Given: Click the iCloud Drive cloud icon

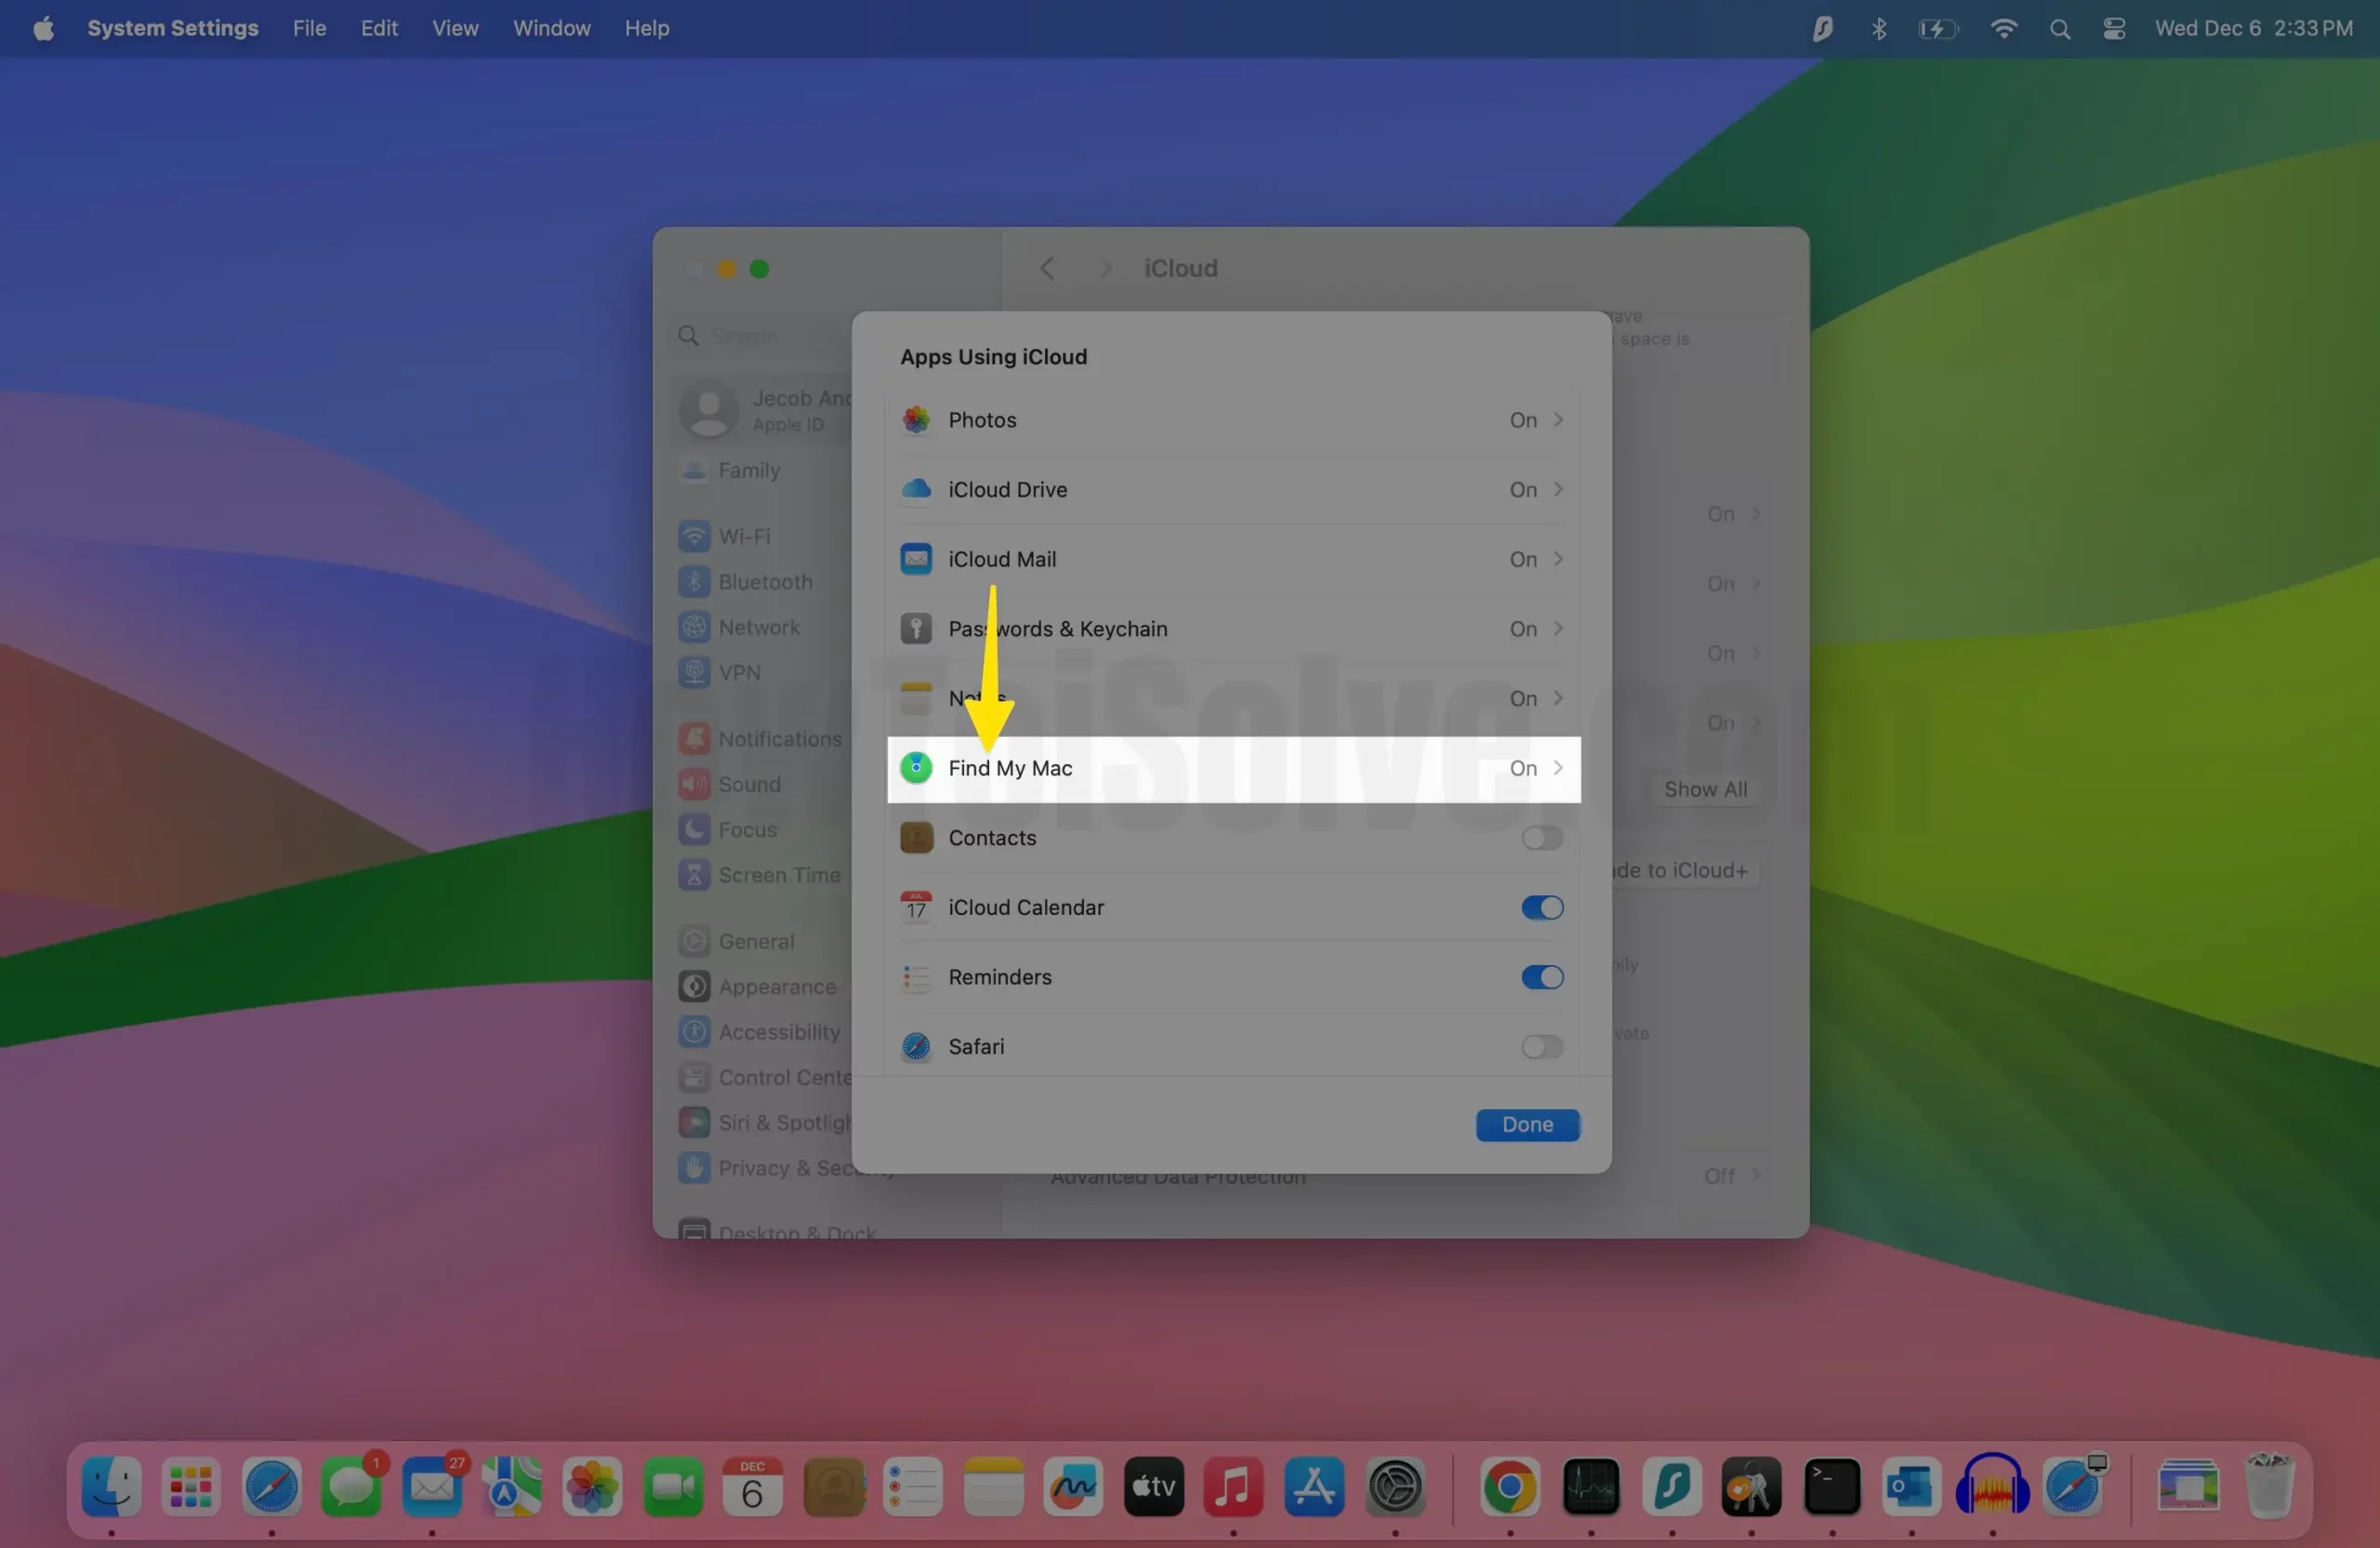Looking at the screenshot, I should pos(916,489).
